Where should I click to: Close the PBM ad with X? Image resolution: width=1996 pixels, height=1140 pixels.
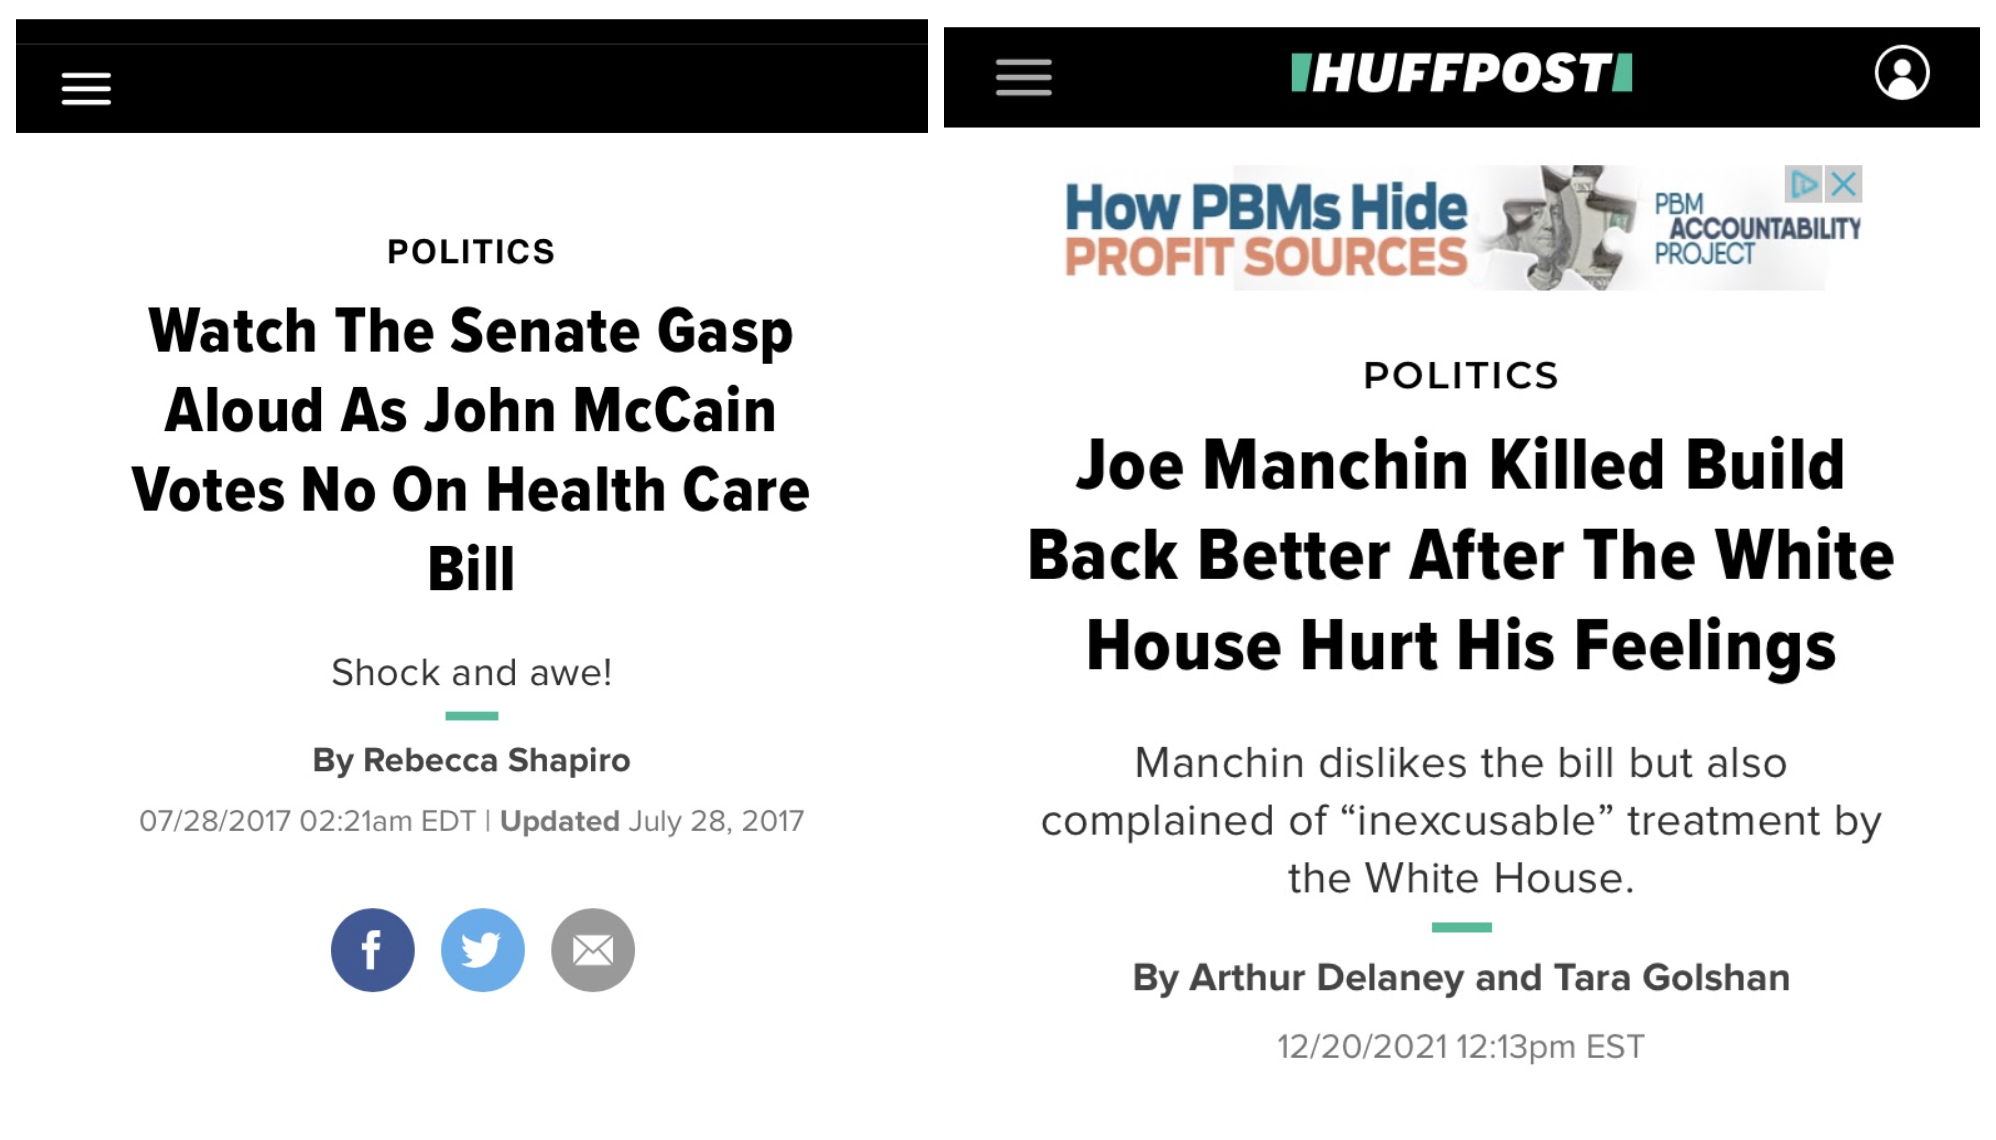(x=1843, y=184)
